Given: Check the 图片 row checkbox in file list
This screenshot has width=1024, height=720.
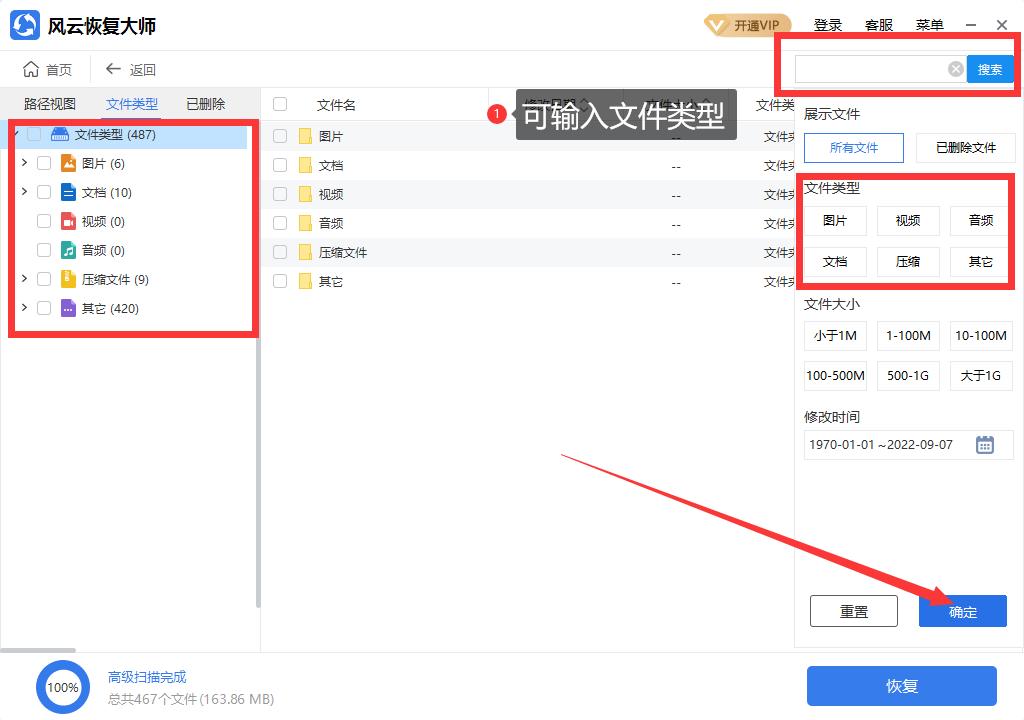Looking at the screenshot, I should coord(280,136).
